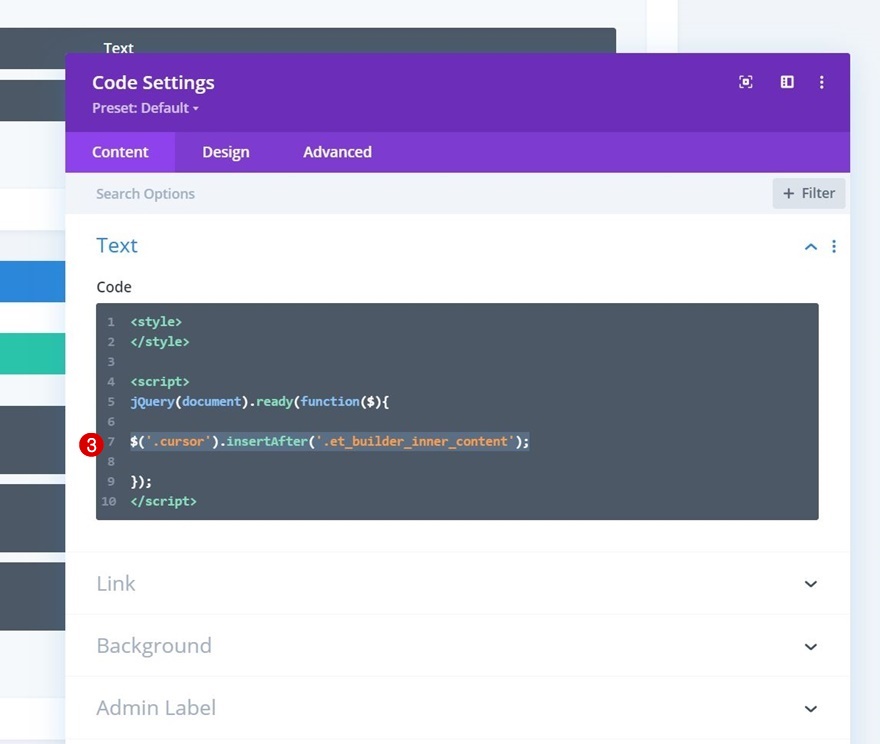Collapse the Text section
The image size is (880, 744).
click(811, 246)
